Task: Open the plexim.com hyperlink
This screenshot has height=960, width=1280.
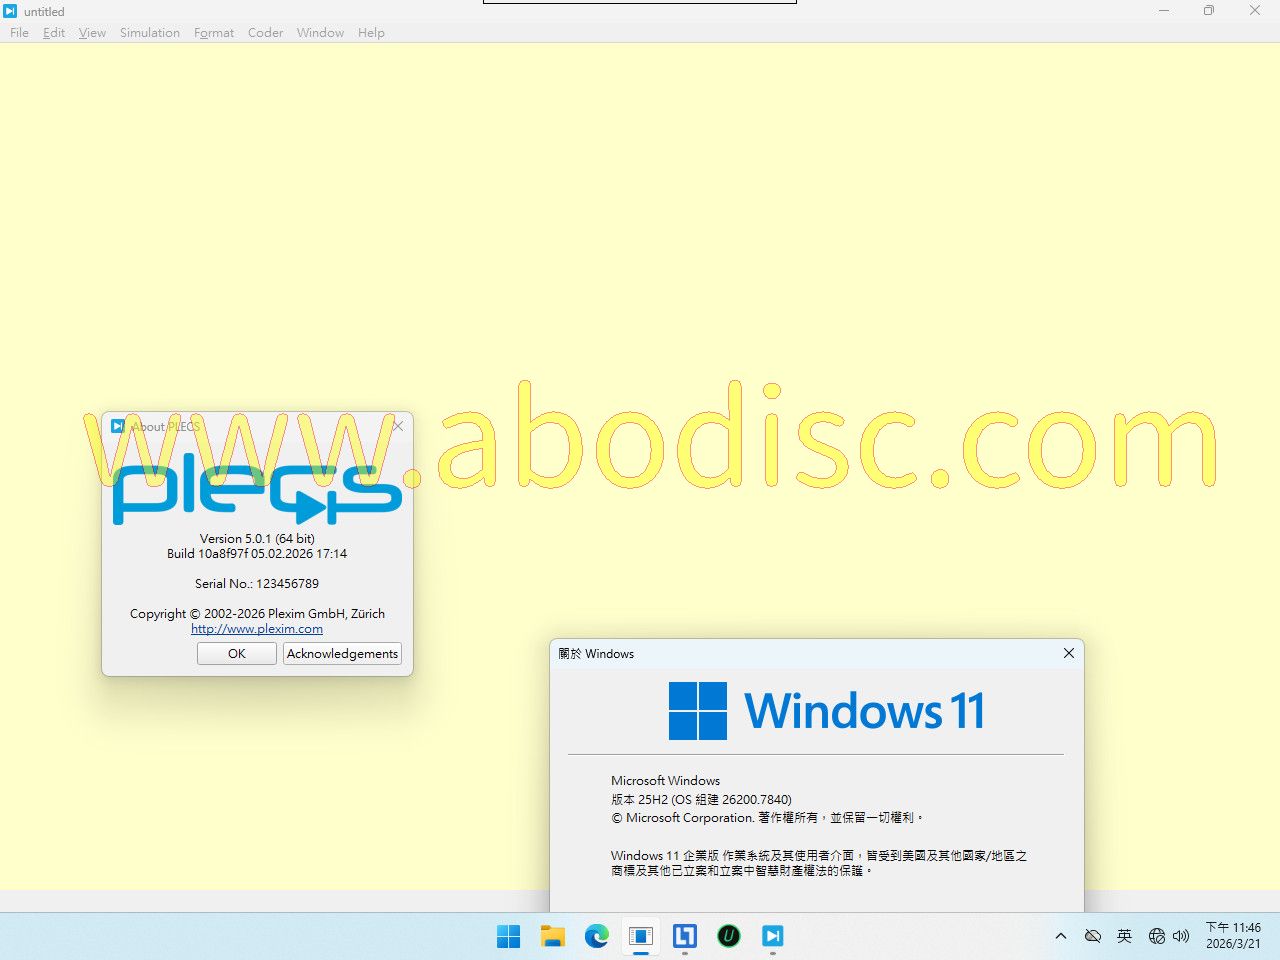Action: point(257,629)
